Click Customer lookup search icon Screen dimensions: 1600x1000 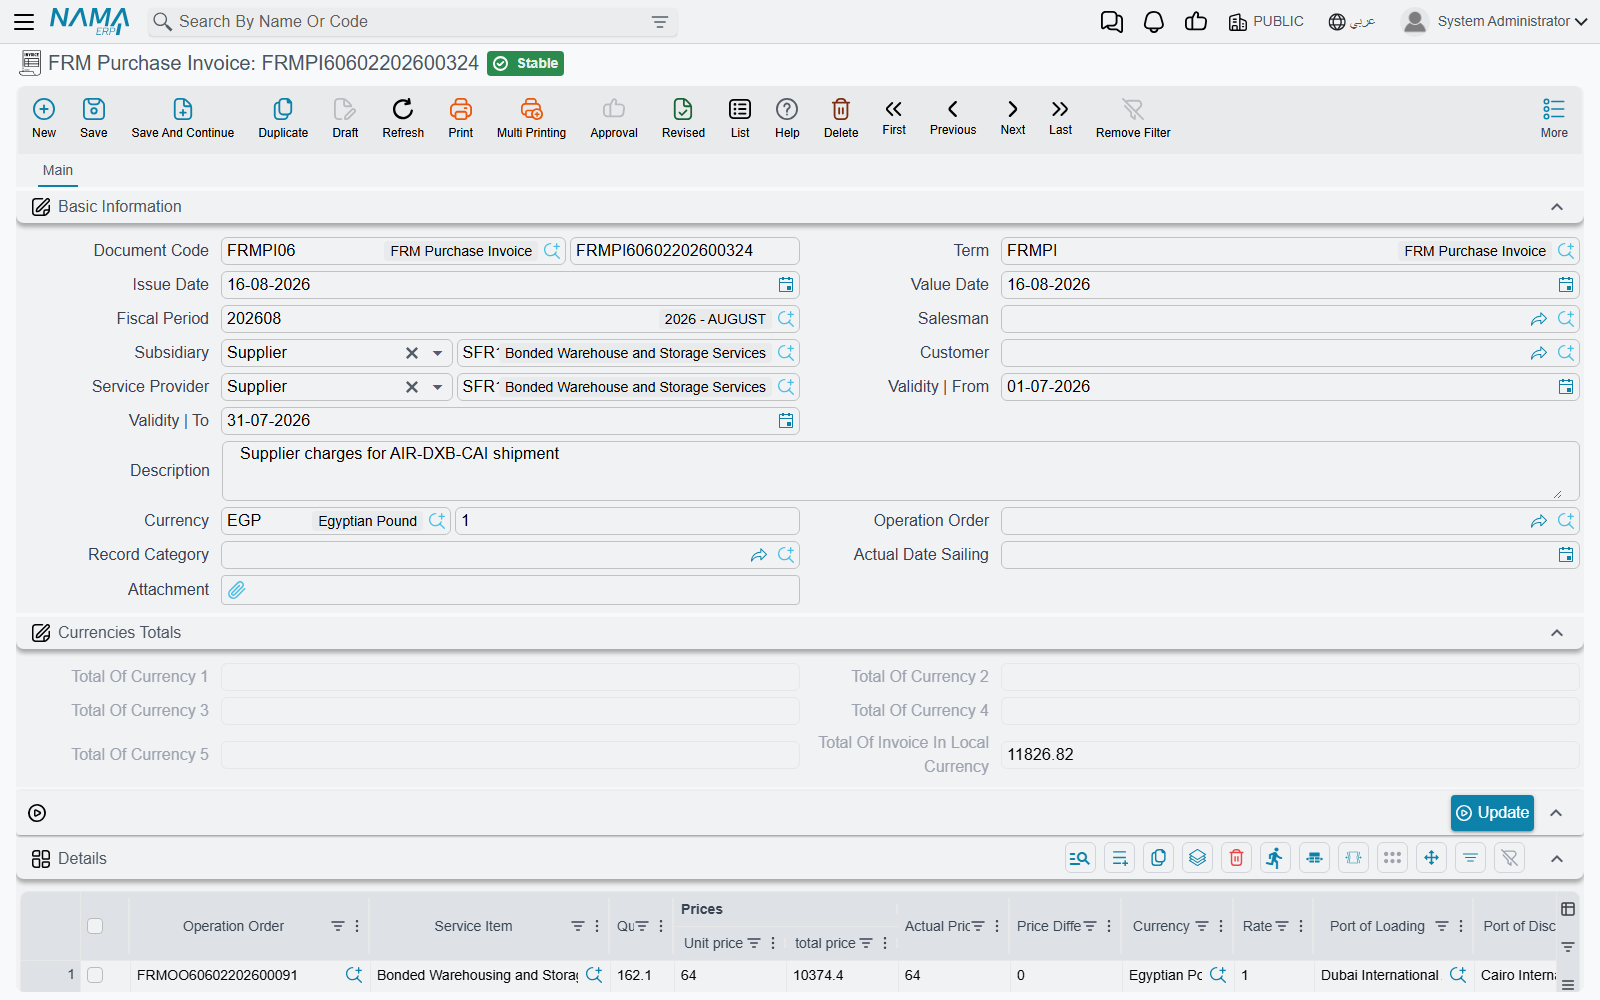[x=1566, y=353]
